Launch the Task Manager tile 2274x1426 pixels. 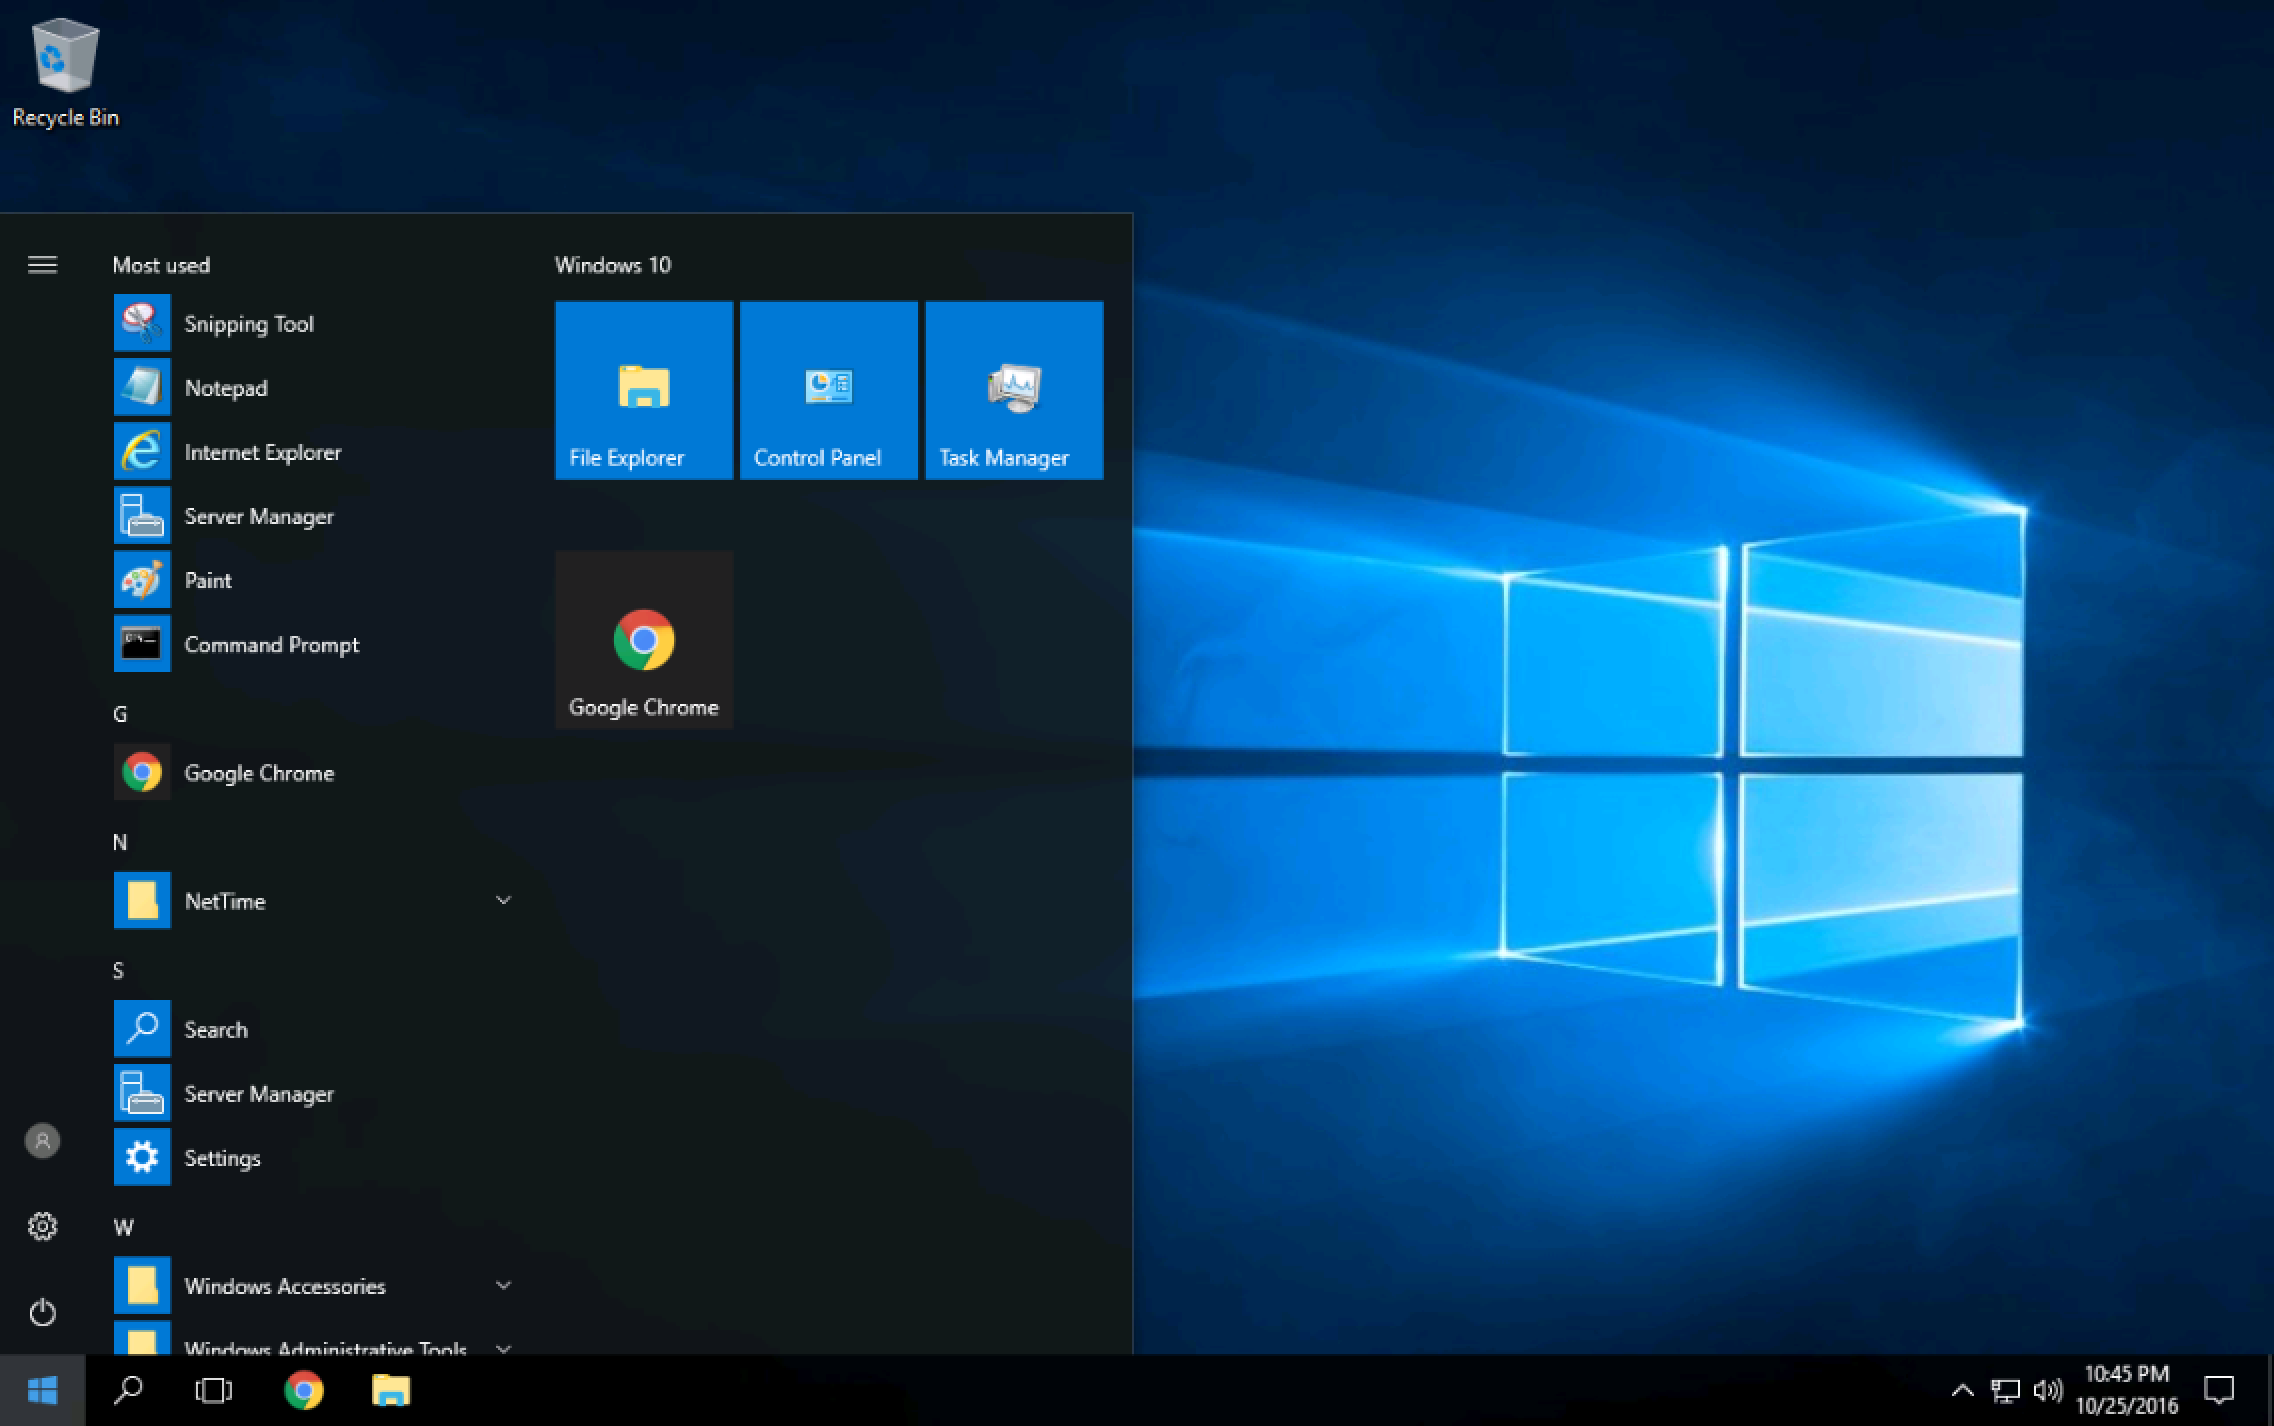point(1013,390)
